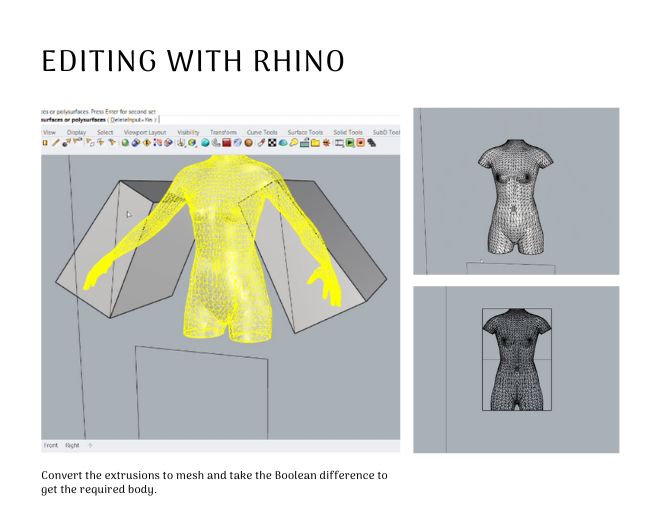Open the Surface Tools tab
This screenshot has width=660, height=528.
click(305, 132)
